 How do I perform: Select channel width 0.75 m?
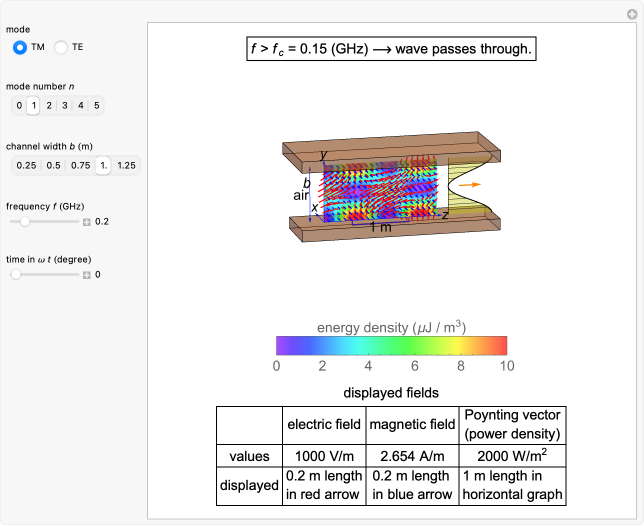80,165
